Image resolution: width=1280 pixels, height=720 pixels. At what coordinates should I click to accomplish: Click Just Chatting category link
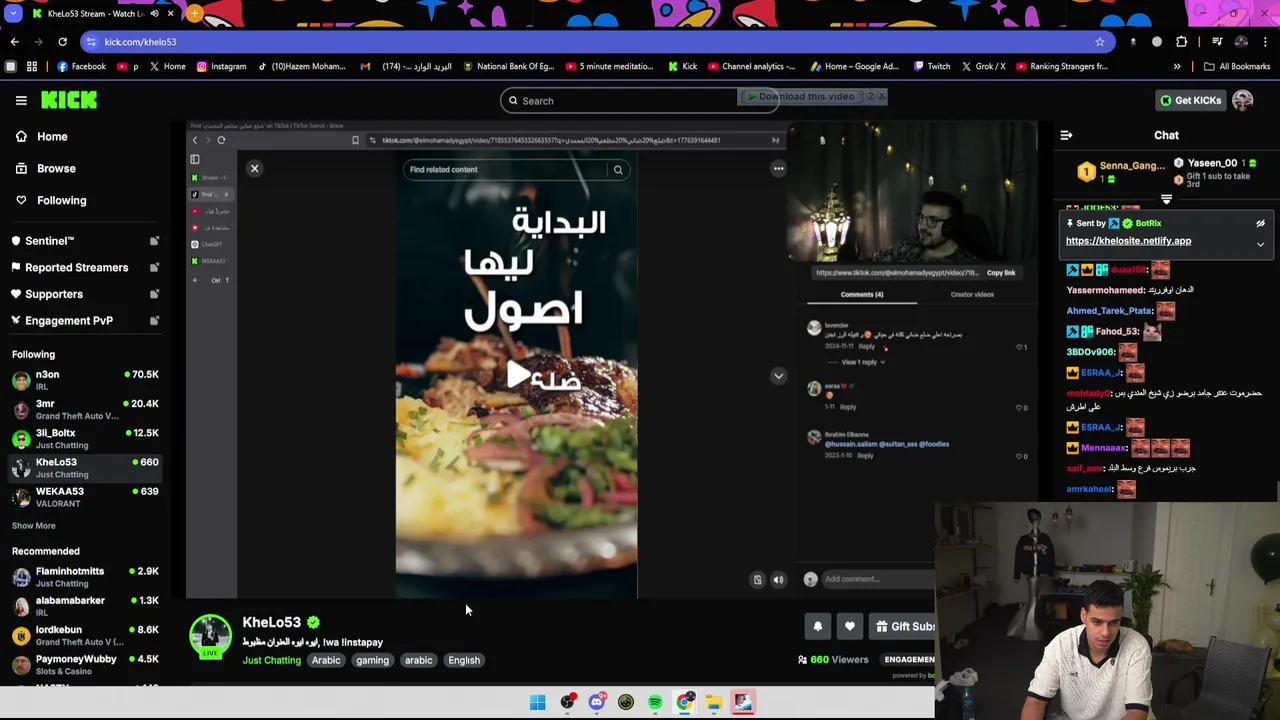tap(271, 660)
